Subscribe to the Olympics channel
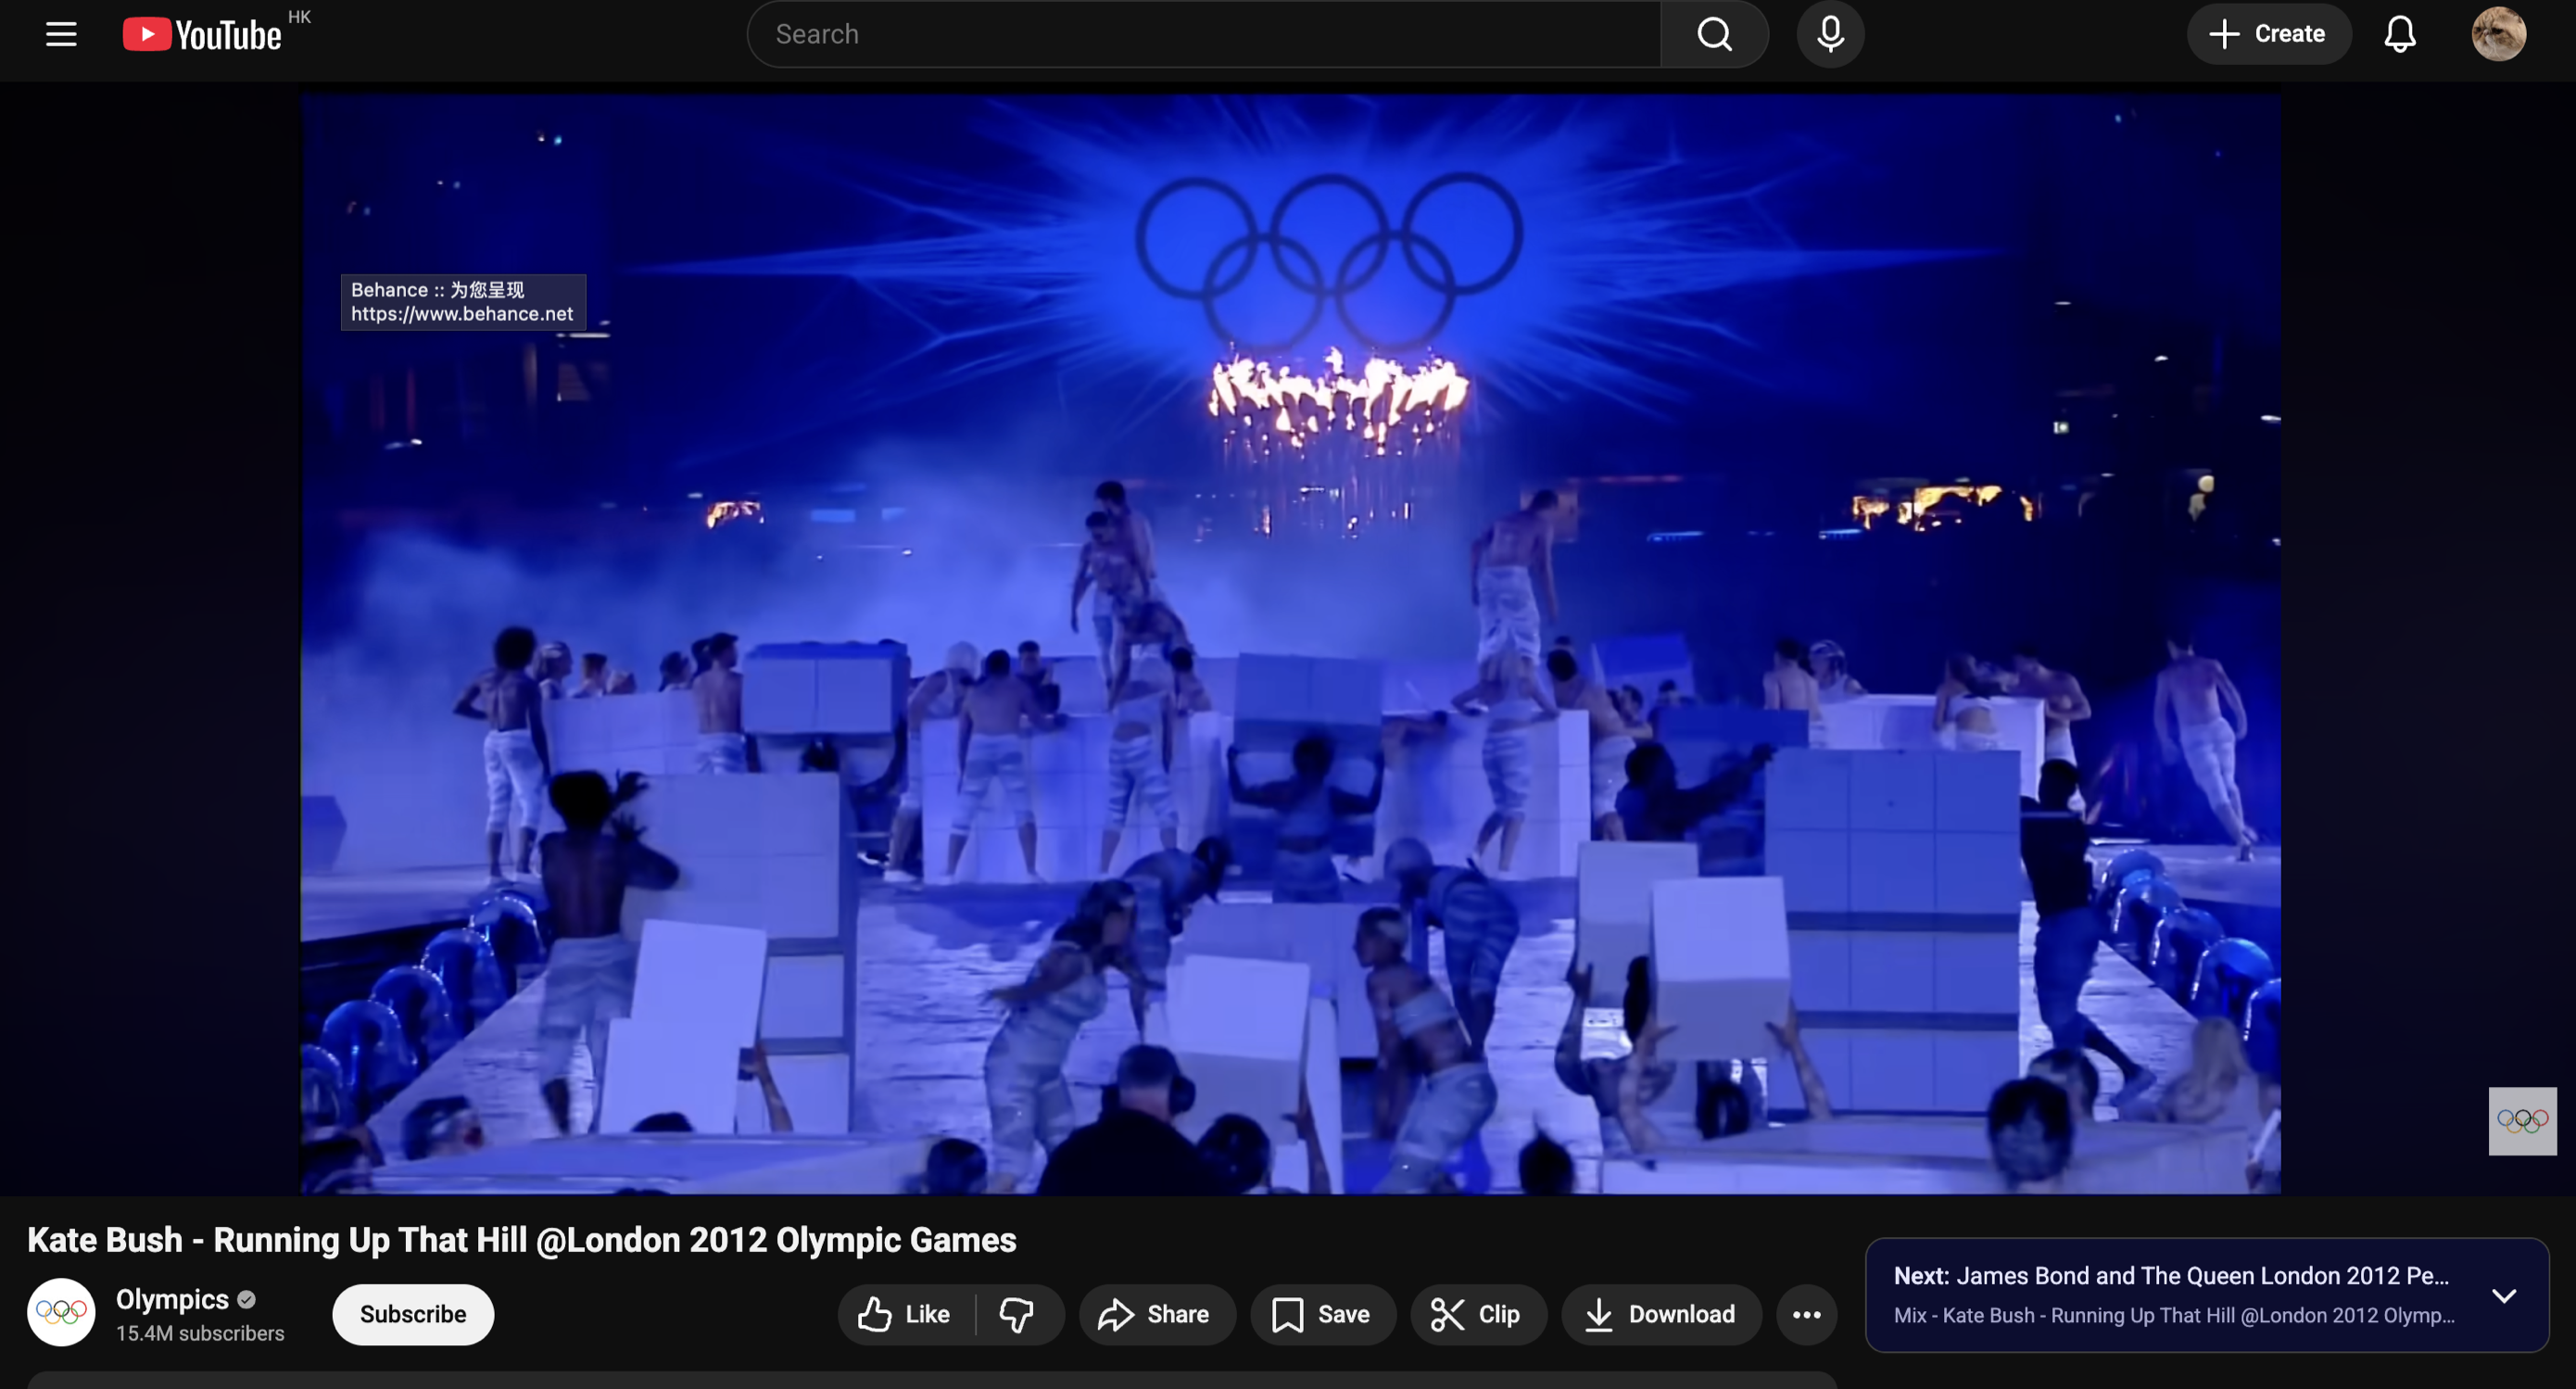 click(413, 1314)
